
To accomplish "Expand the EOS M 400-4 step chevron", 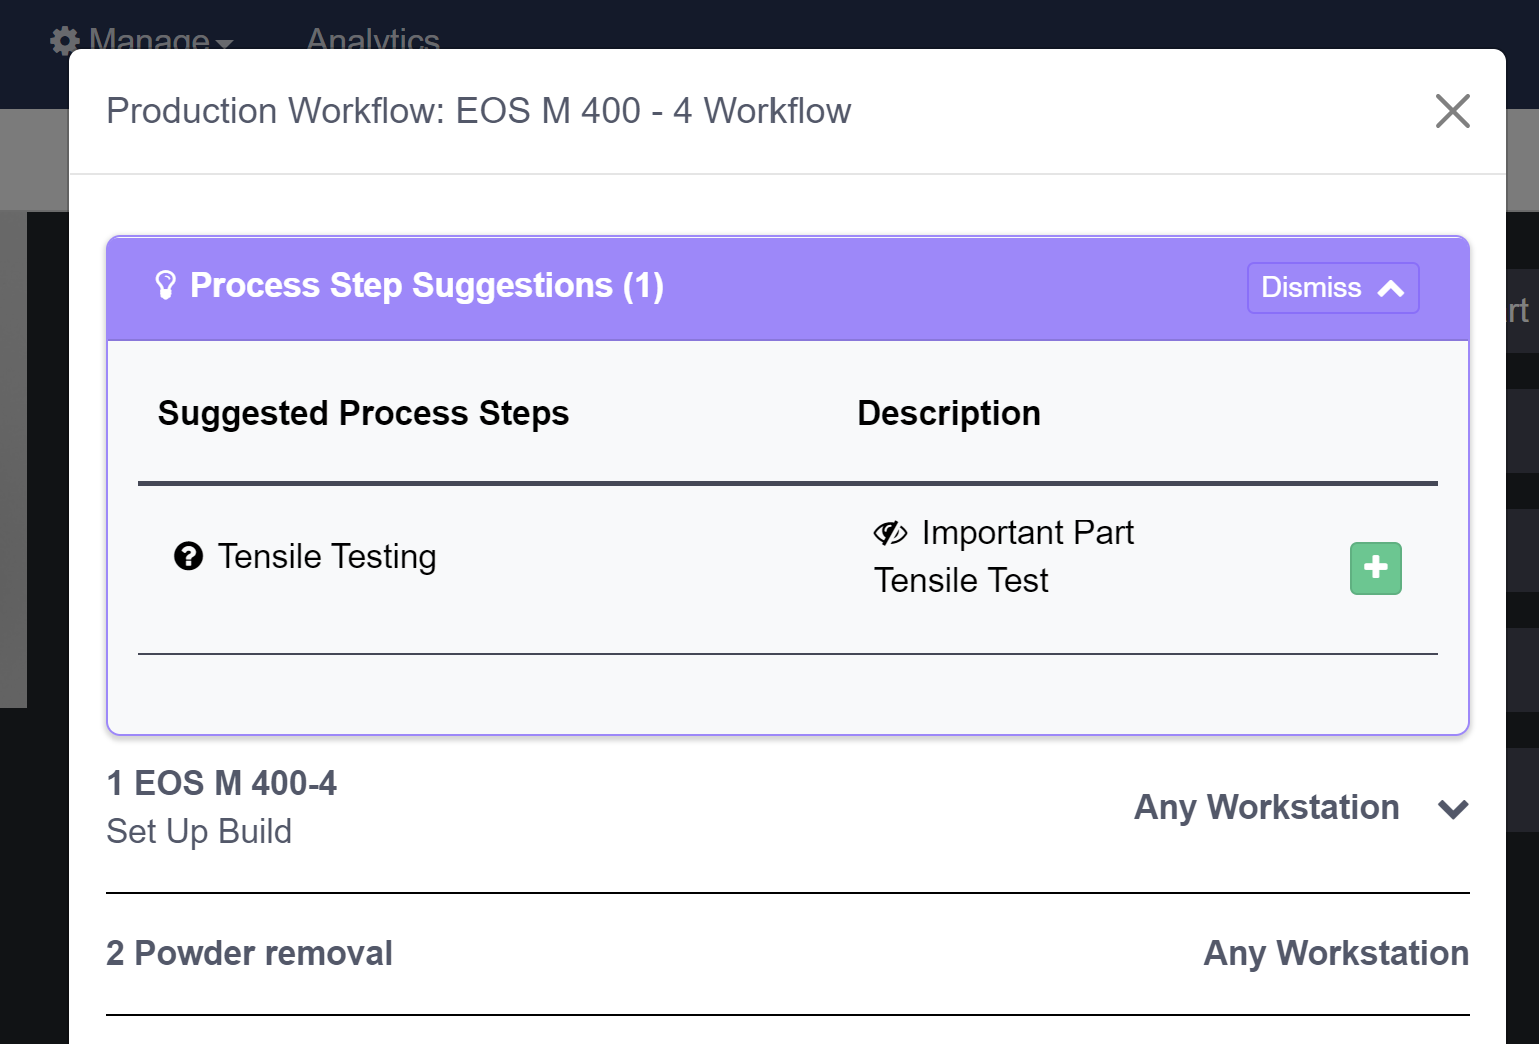I will click(x=1453, y=808).
